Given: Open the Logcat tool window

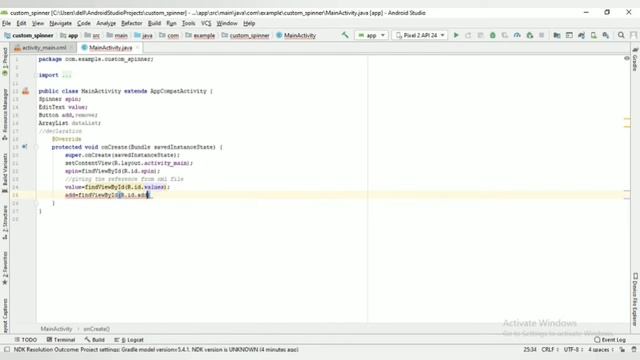Looking at the screenshot, I should pos(129,340).
